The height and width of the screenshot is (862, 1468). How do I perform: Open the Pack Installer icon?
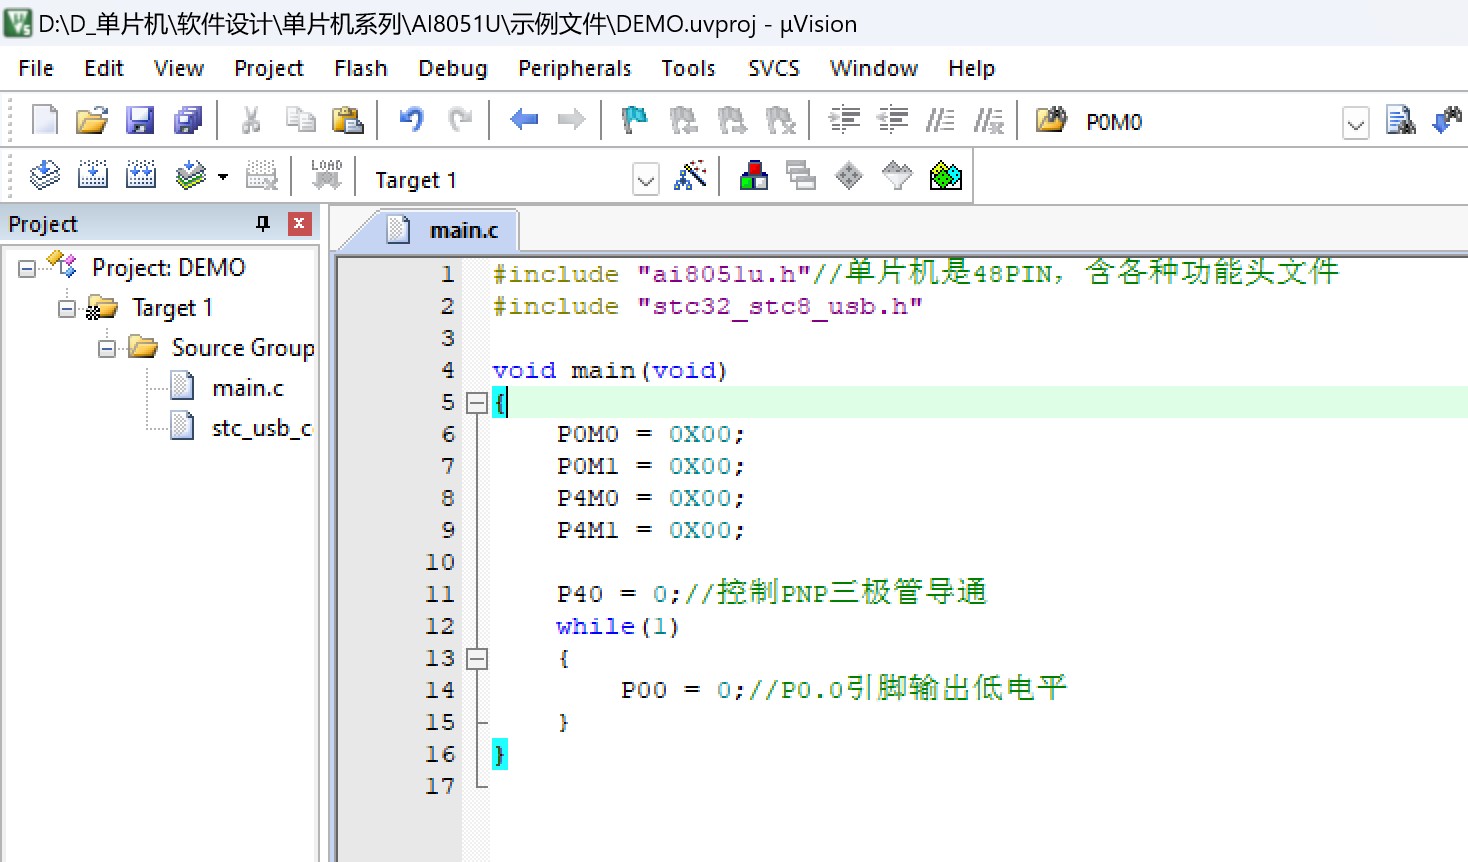[945, 176]
